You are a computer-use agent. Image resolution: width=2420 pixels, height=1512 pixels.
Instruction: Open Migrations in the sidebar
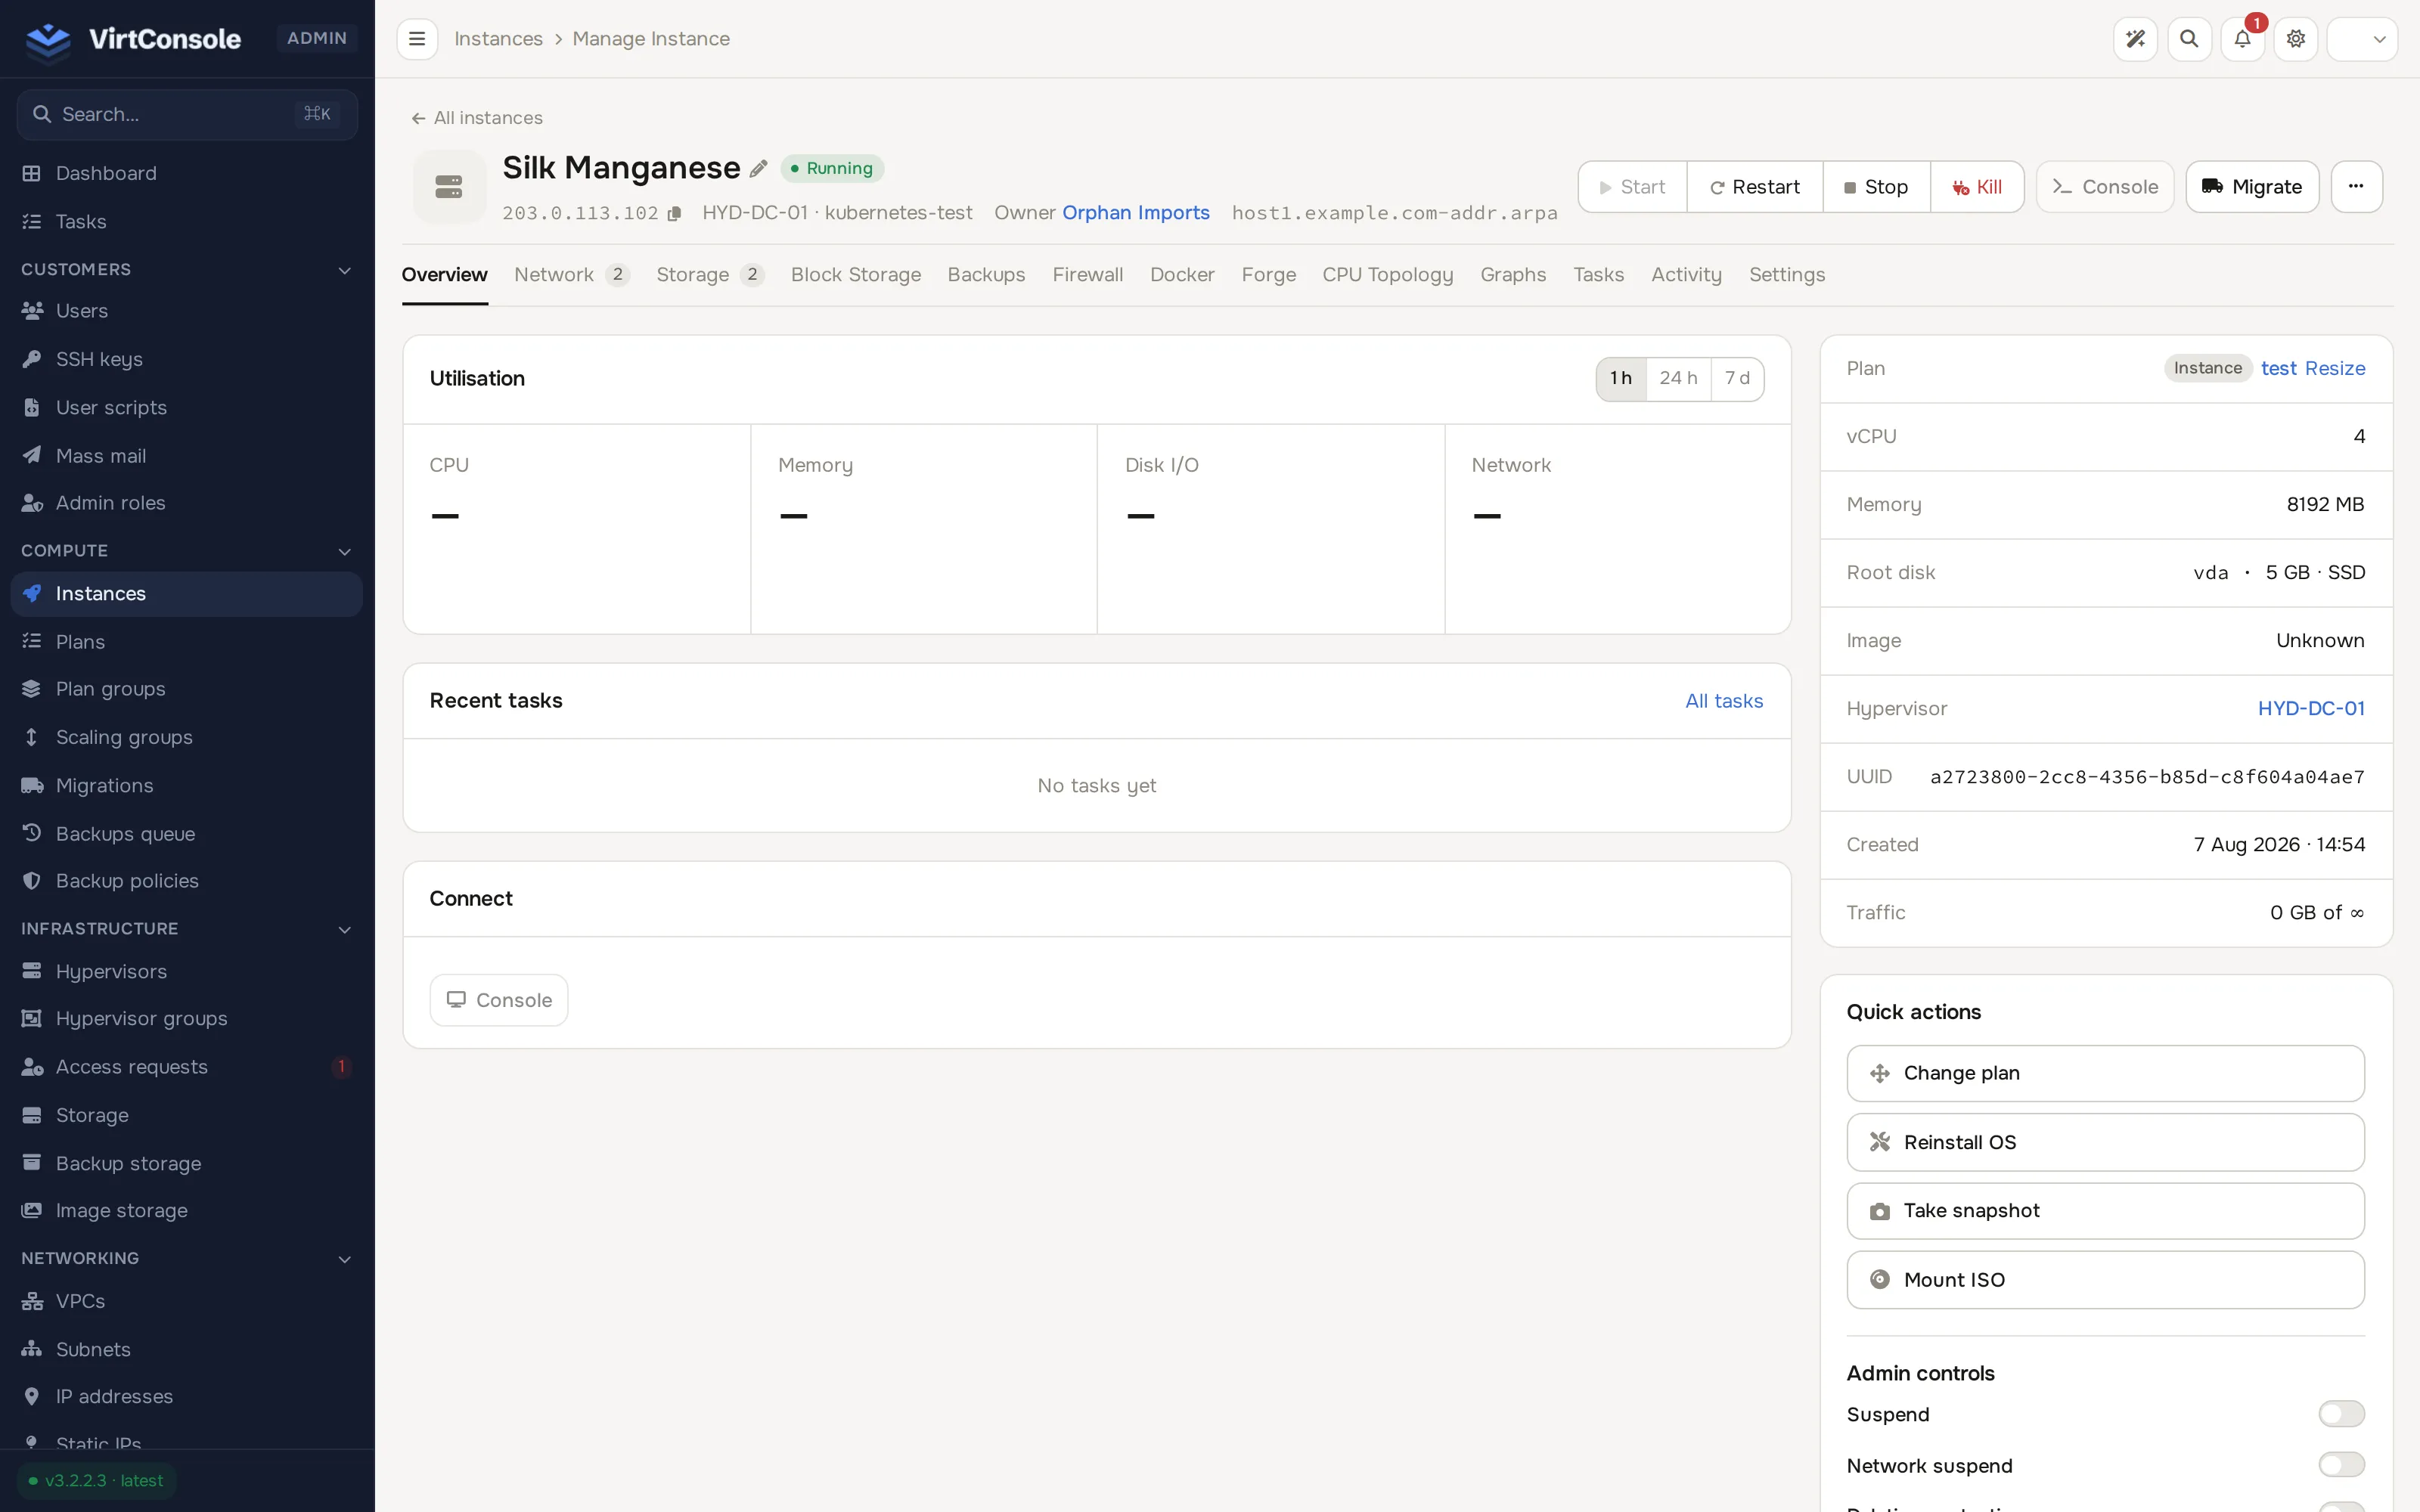pos(187,785)
